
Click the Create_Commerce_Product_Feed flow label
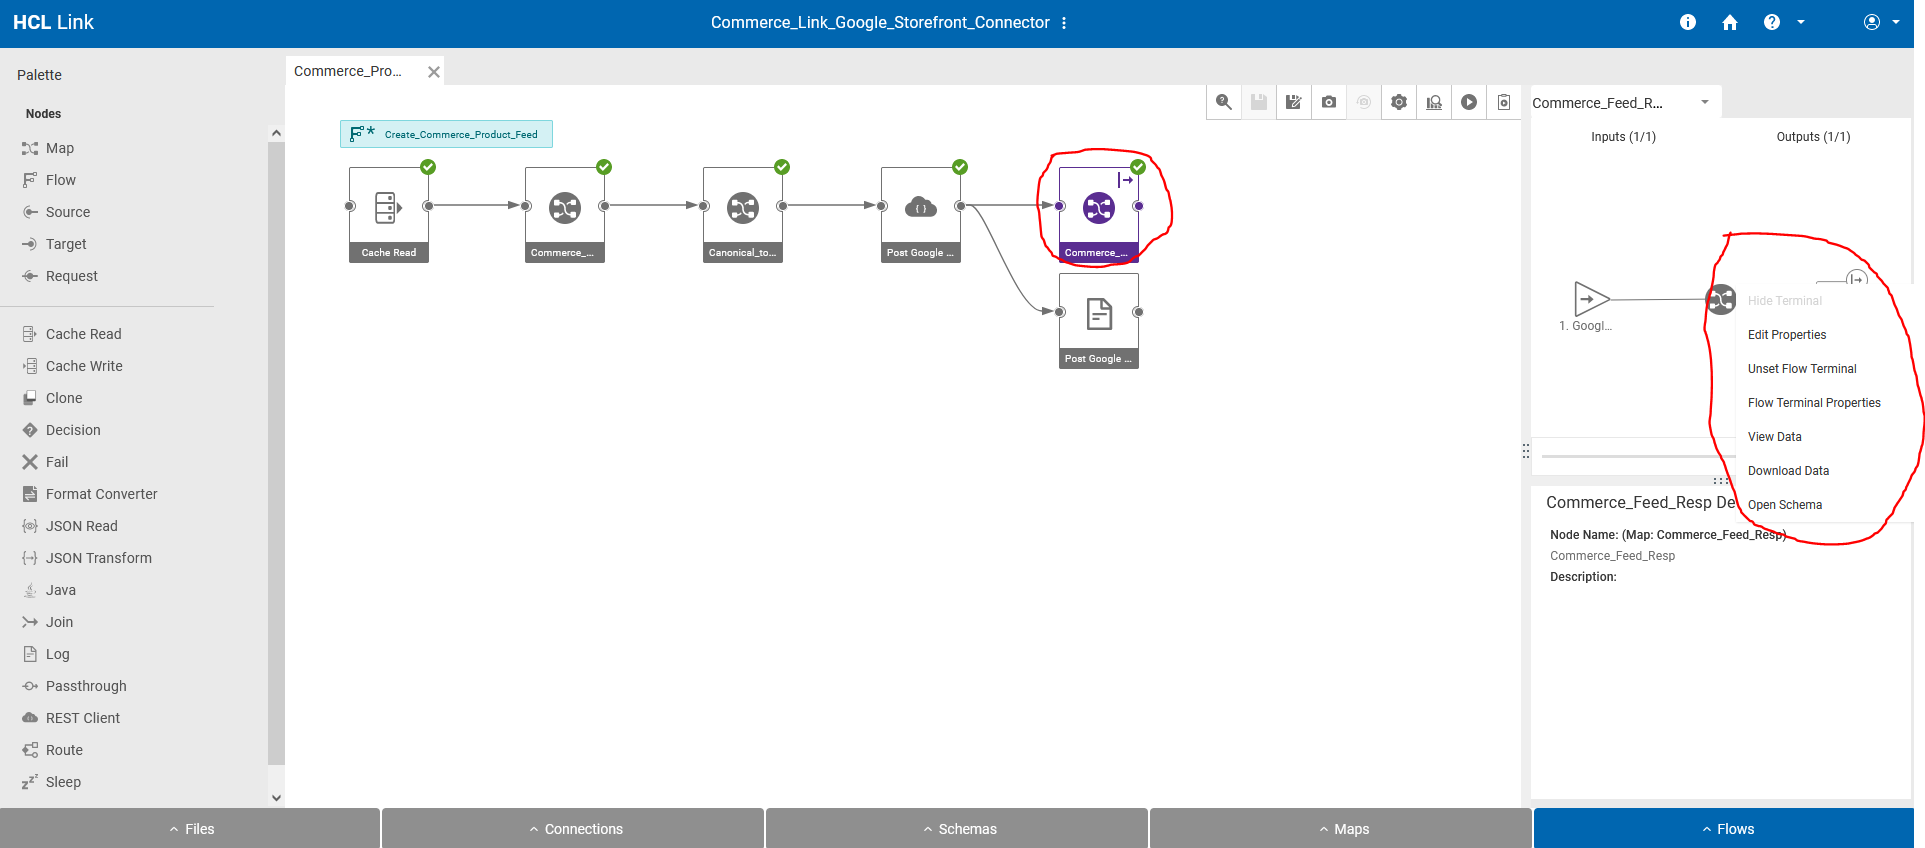pos(446,134)
